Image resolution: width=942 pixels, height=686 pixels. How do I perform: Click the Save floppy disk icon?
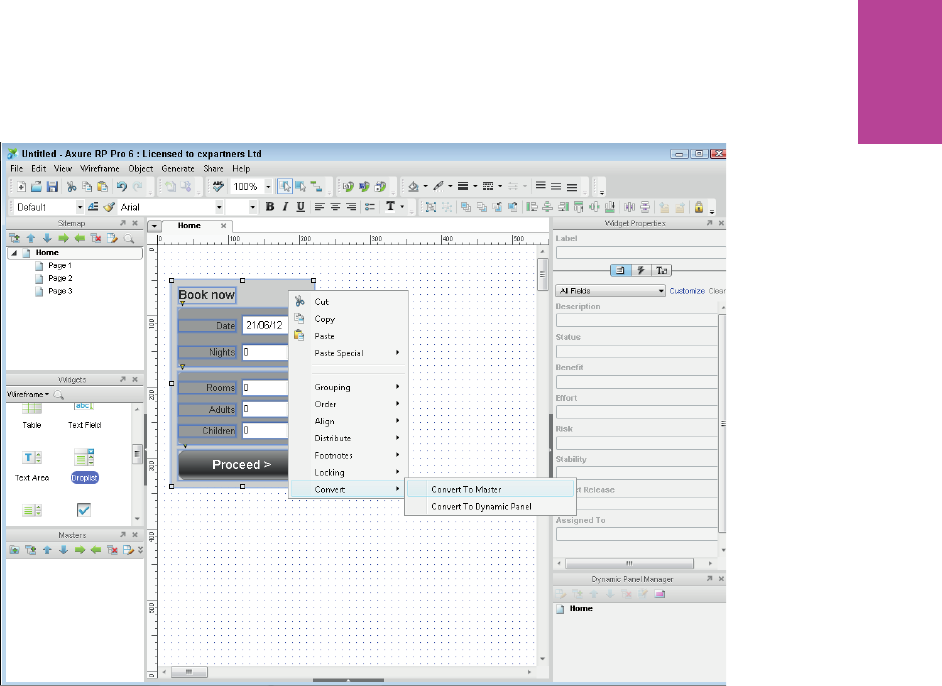(x=52, y=187)
